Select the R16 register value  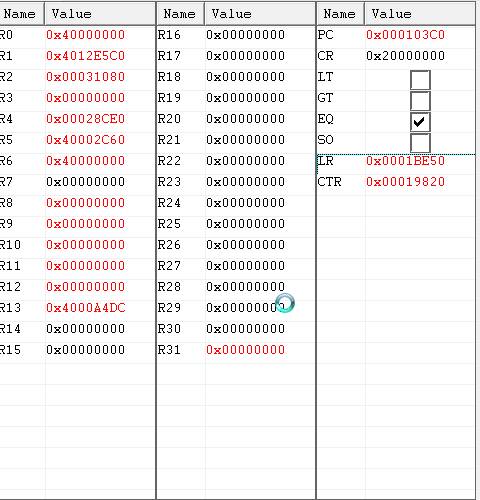pos(246,35)
